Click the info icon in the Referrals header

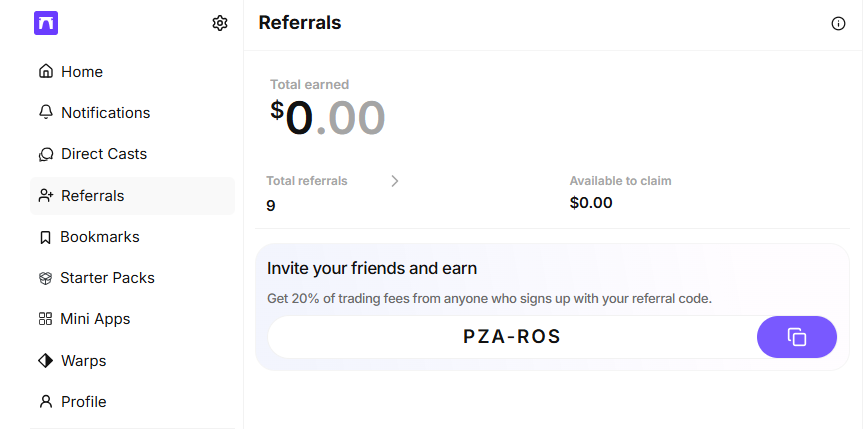click(838, 24)
